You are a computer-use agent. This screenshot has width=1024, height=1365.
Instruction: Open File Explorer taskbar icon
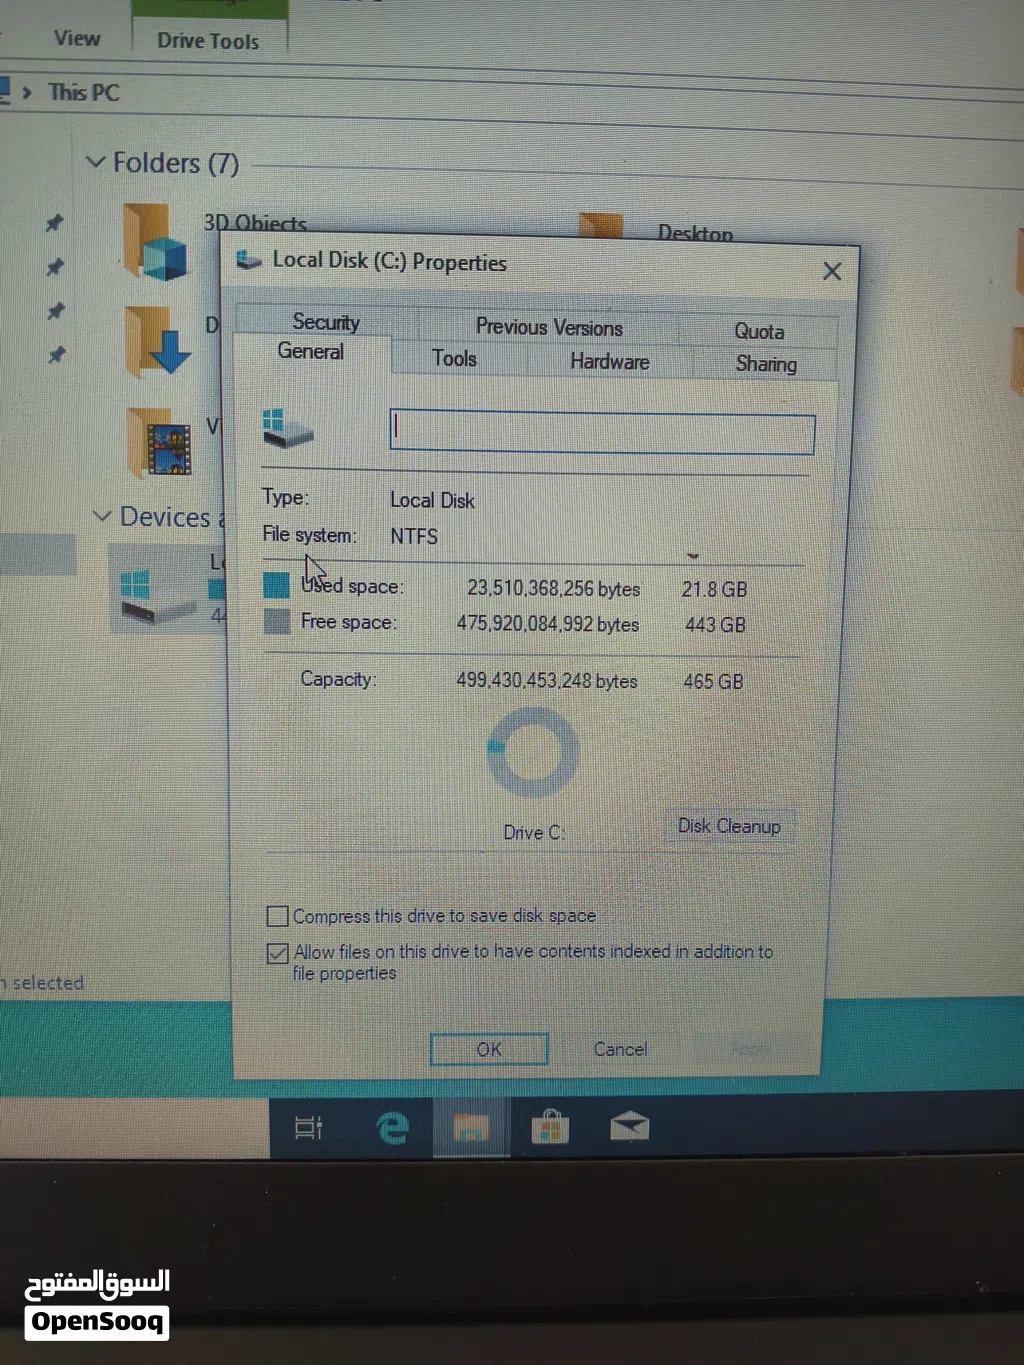pyautogui.click(x=470, y=1128)
